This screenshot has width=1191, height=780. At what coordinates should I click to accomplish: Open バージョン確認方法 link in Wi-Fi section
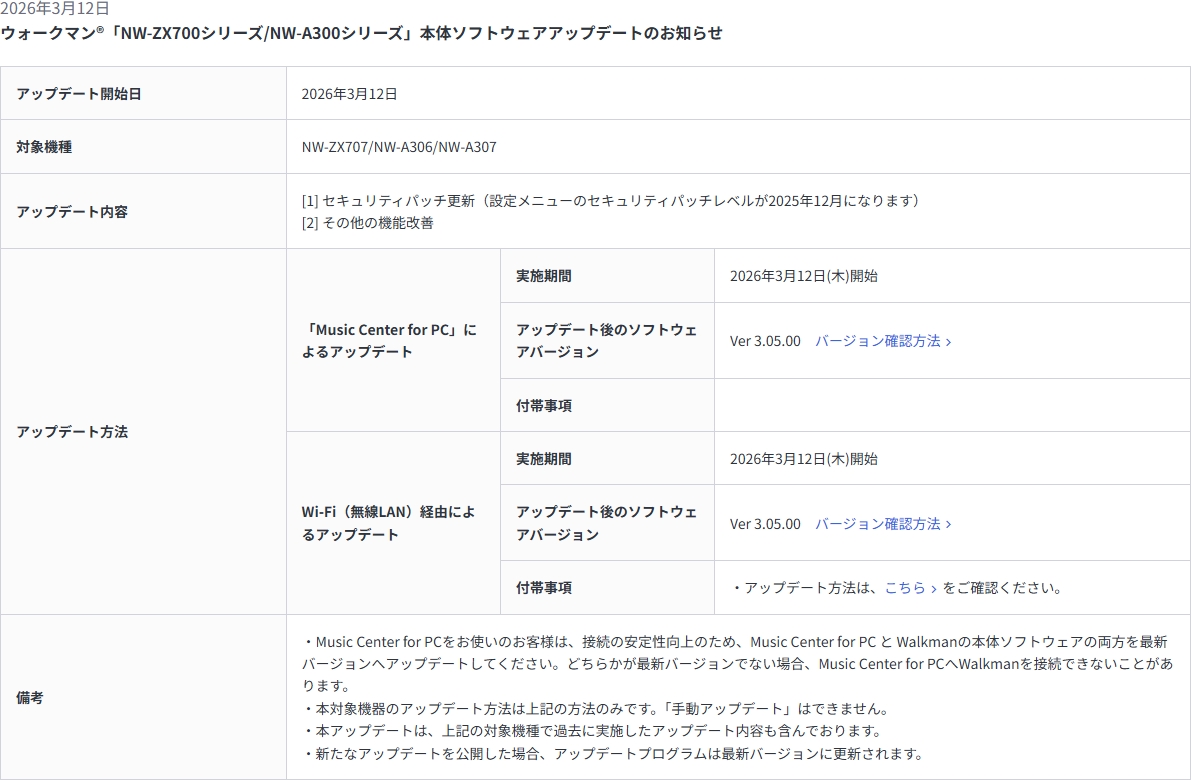[877, 524]
